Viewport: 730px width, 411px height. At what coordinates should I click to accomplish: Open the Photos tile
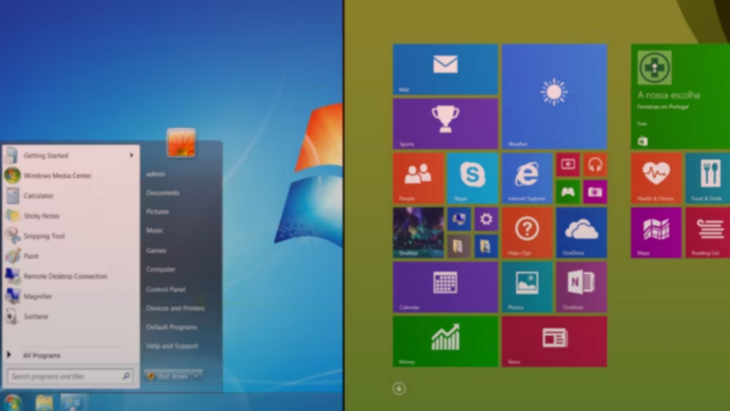(527, 287)
